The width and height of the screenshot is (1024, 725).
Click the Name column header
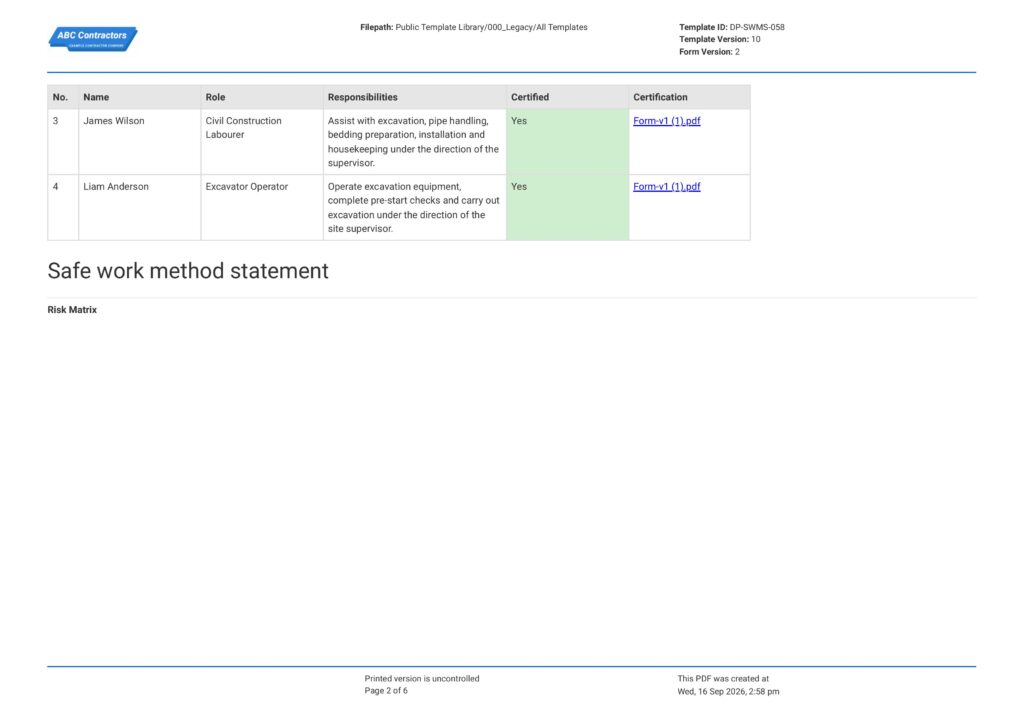pos(140,97)
